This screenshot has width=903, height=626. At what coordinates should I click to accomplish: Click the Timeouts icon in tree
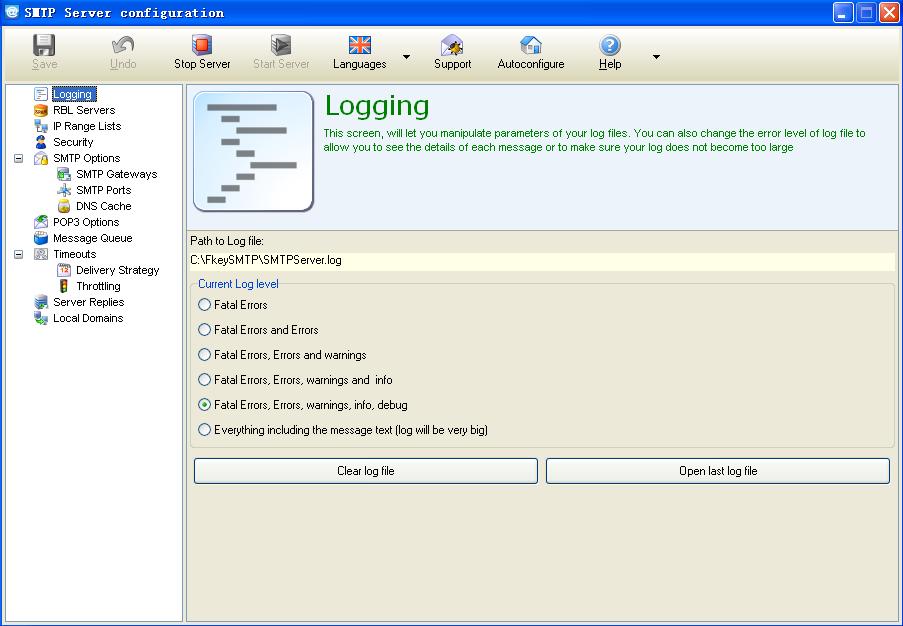(40, 254)
